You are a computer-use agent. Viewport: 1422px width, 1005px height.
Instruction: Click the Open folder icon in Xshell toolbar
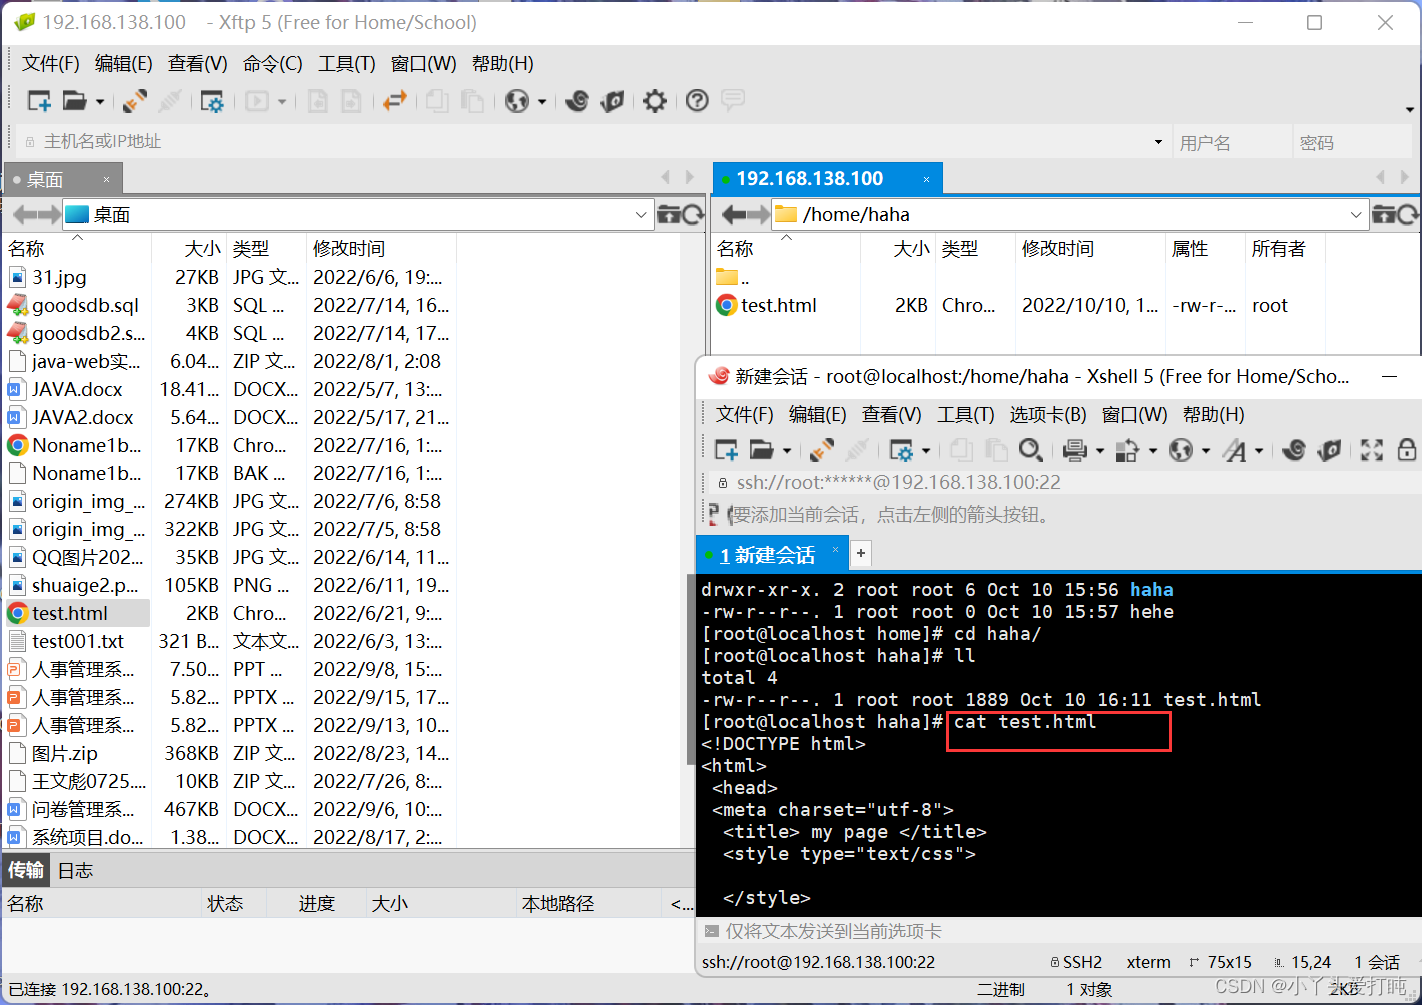(x=762, y=451)
